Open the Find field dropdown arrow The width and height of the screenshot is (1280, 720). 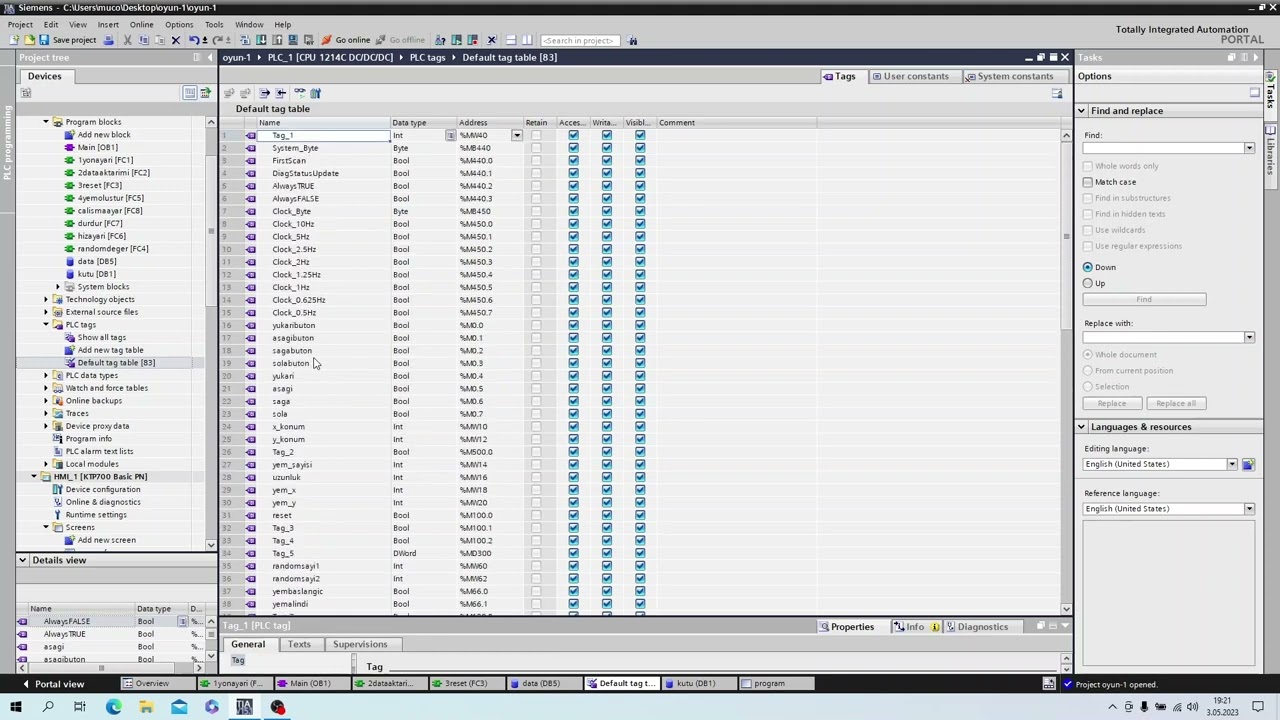point(1249,148)
